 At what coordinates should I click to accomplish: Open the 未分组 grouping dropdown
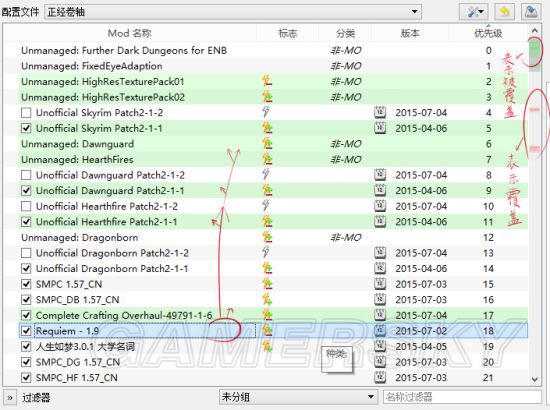(298, 397)
